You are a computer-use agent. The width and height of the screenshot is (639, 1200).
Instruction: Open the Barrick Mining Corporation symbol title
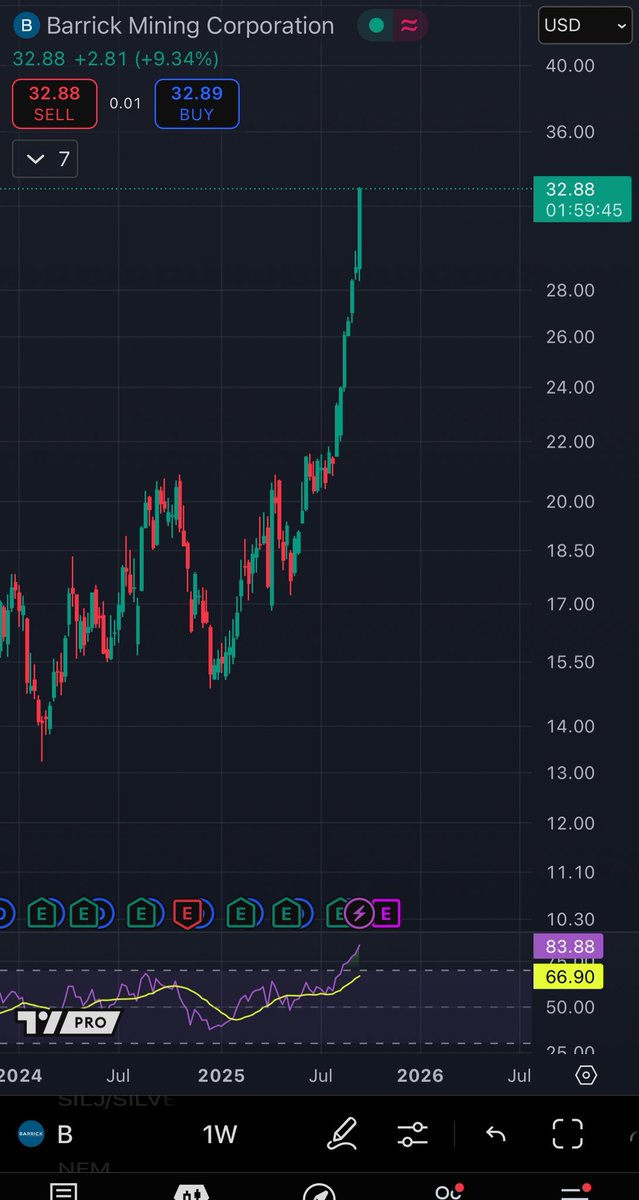pyautogui.click(x=191, y=26)
